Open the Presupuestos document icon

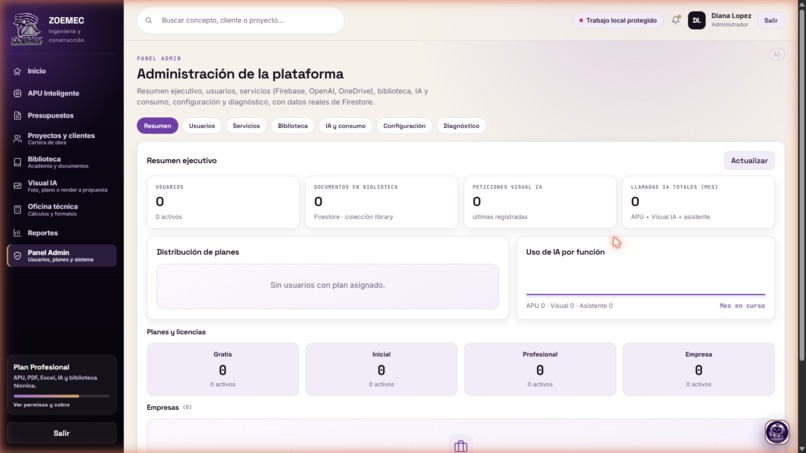(x=17, y=116)
